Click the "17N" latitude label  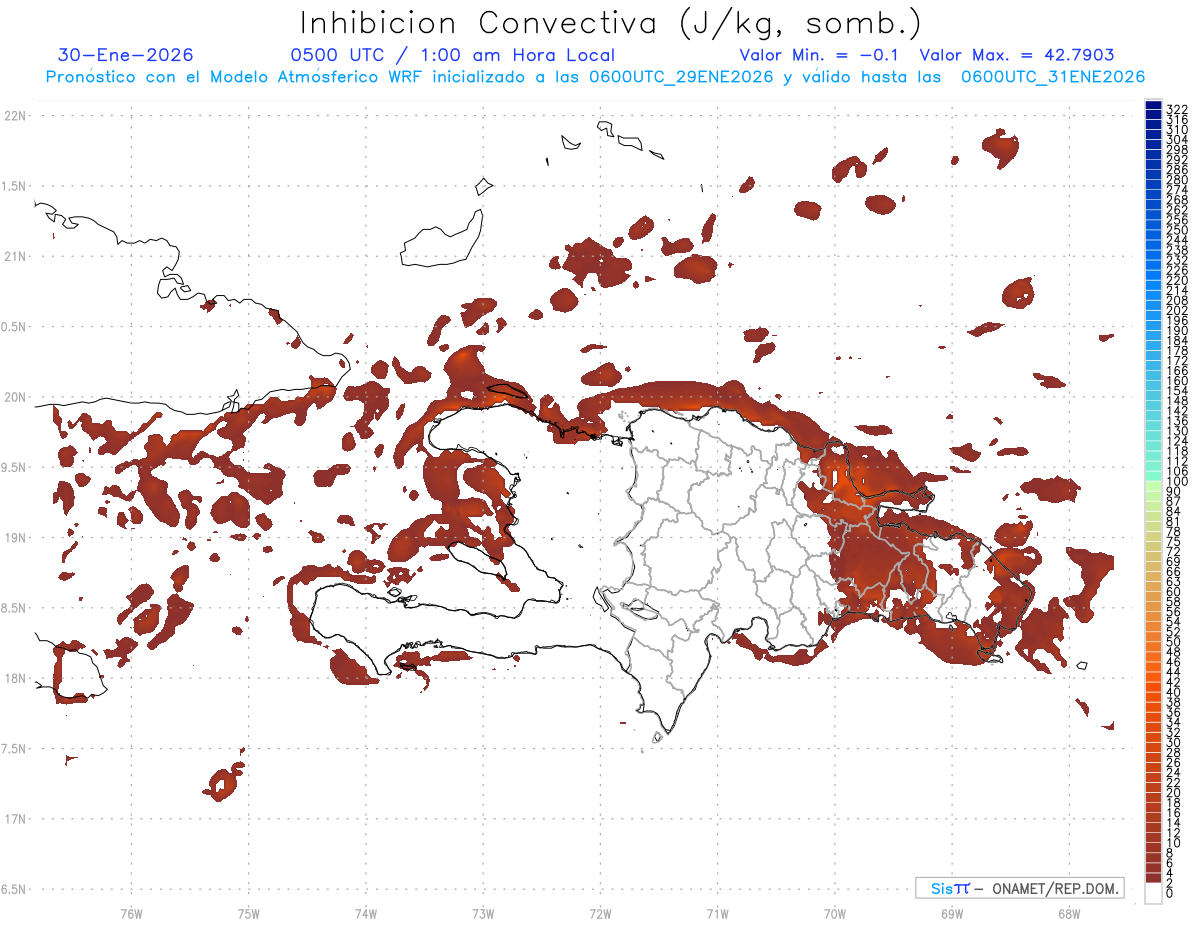pos(15,819)
